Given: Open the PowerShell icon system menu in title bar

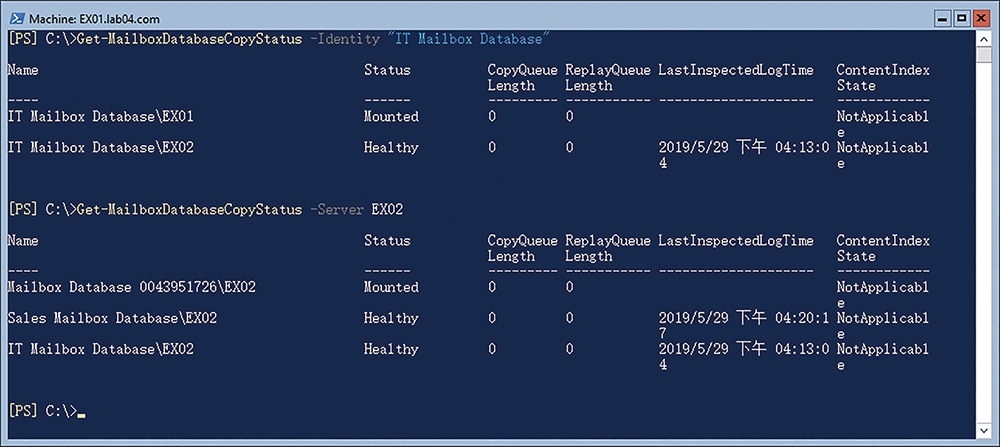Looking at the screenshot, I should point(17,18).
